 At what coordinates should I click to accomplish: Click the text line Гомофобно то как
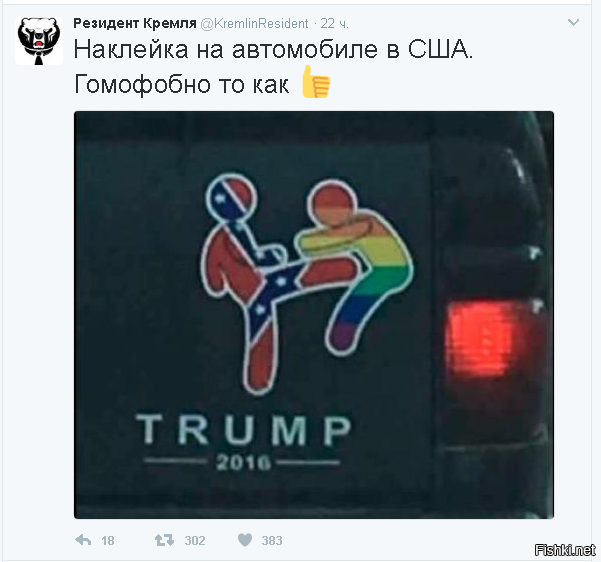tap(181, 84)
